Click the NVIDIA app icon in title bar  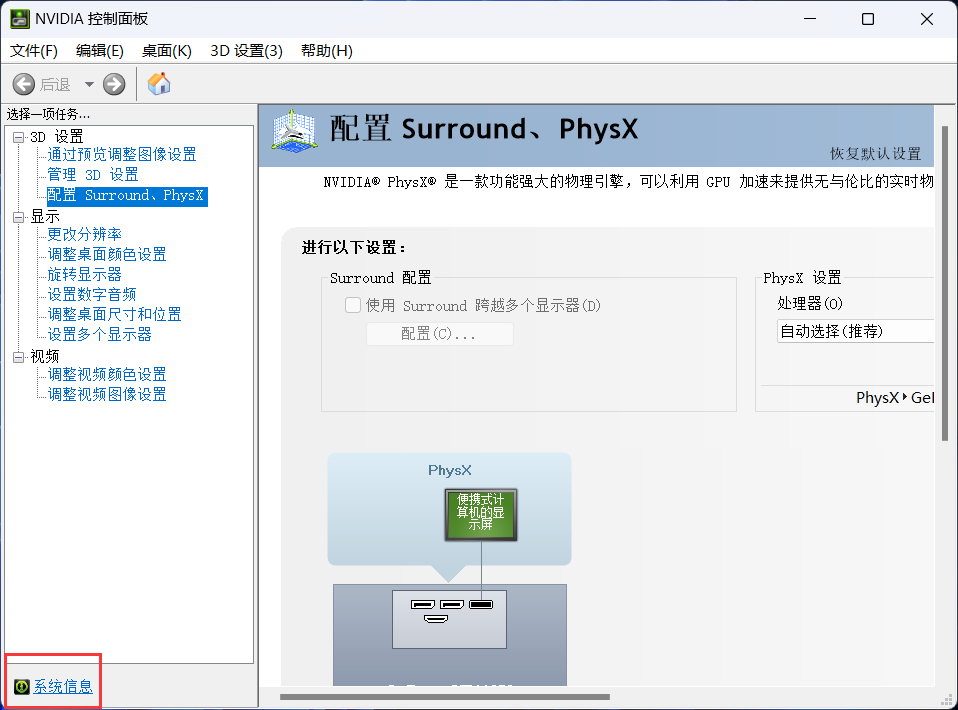pyautogui.click(x=20, y=19)
